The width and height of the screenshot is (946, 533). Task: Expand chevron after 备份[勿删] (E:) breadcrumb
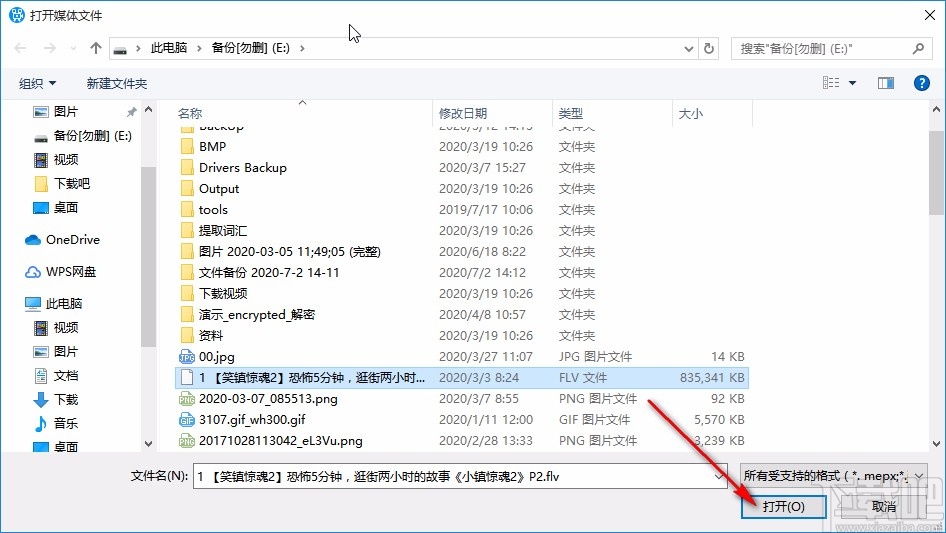coord(302,48)
